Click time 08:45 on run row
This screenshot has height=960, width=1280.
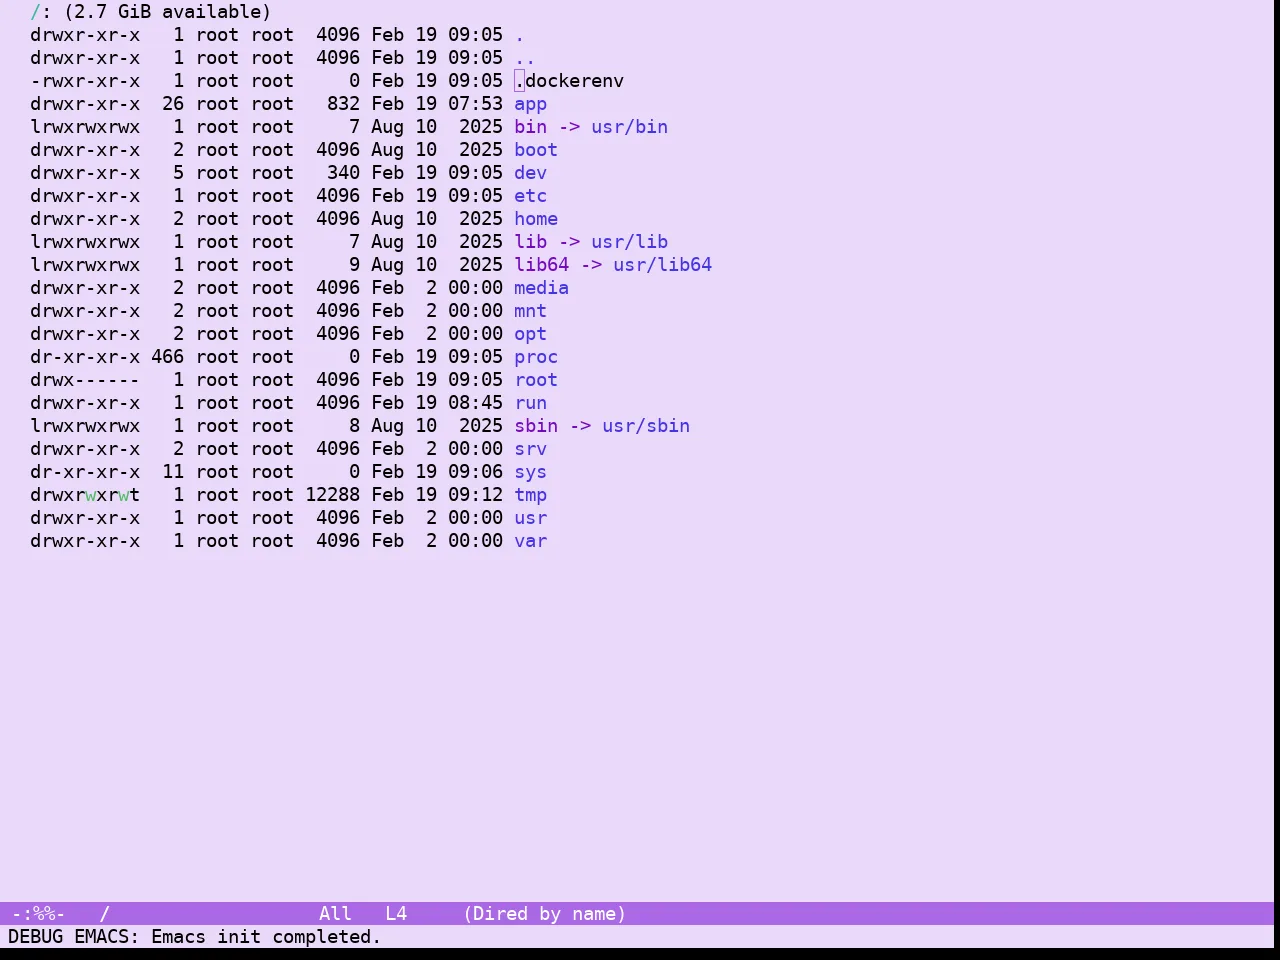point(475,403)
